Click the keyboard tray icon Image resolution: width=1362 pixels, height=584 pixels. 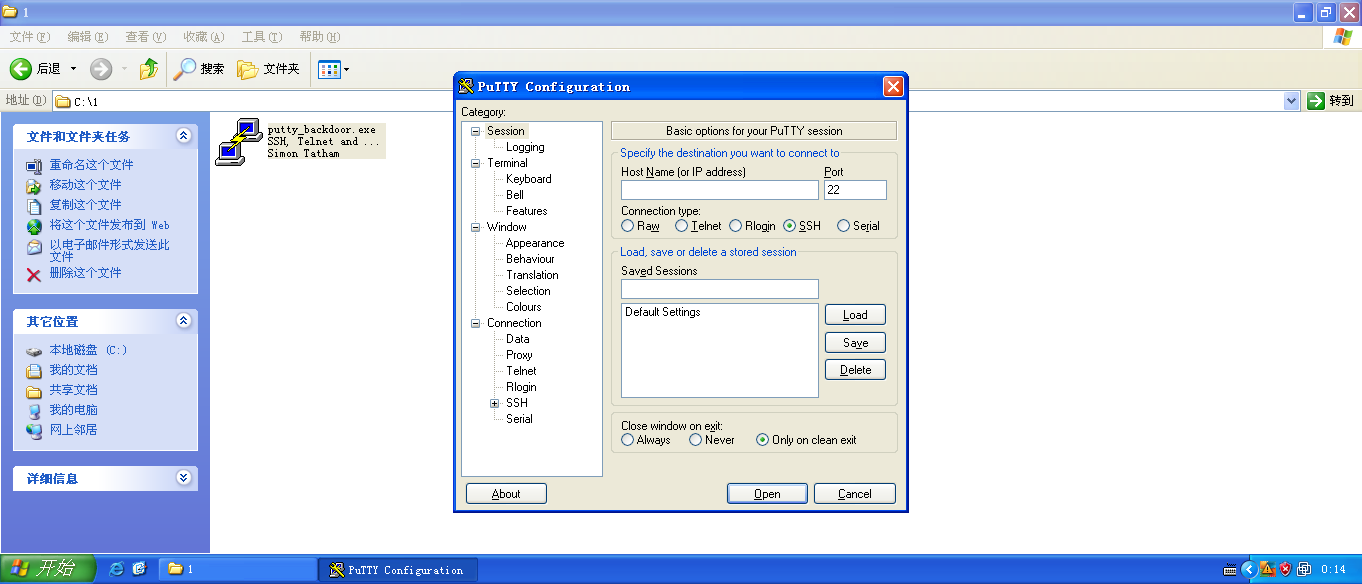(x=1230, y=570)
